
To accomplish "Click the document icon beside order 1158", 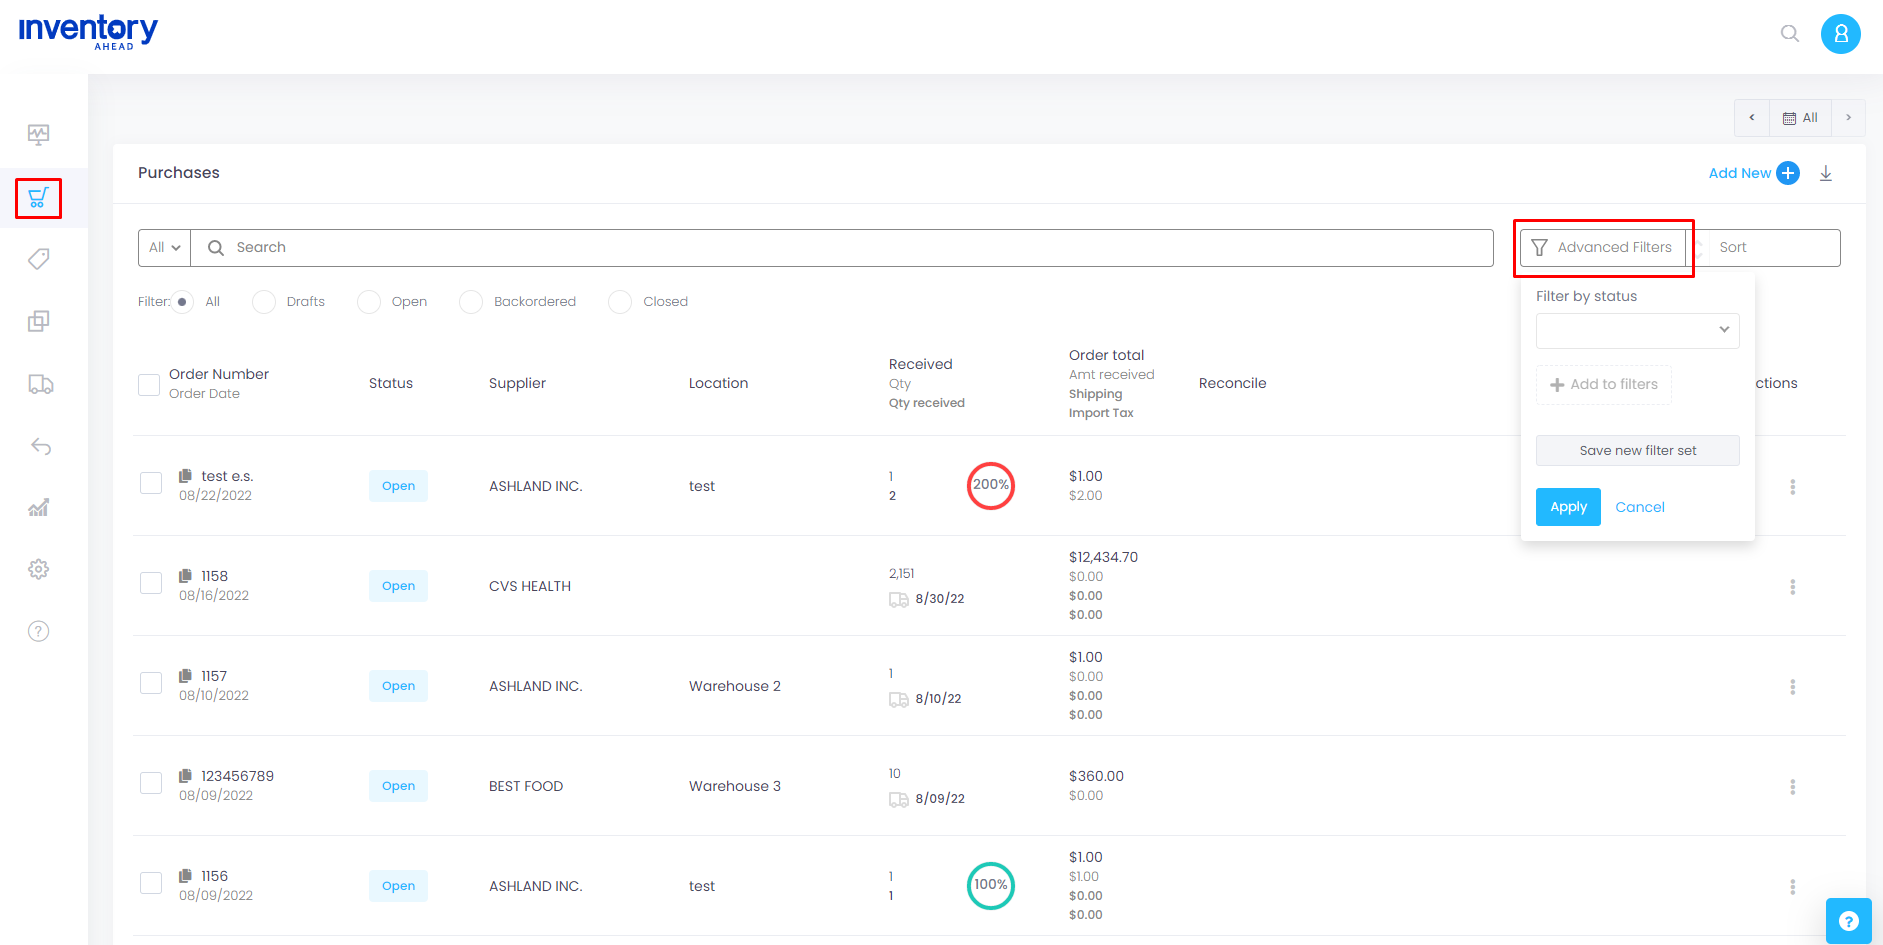I will coord(185,576).
